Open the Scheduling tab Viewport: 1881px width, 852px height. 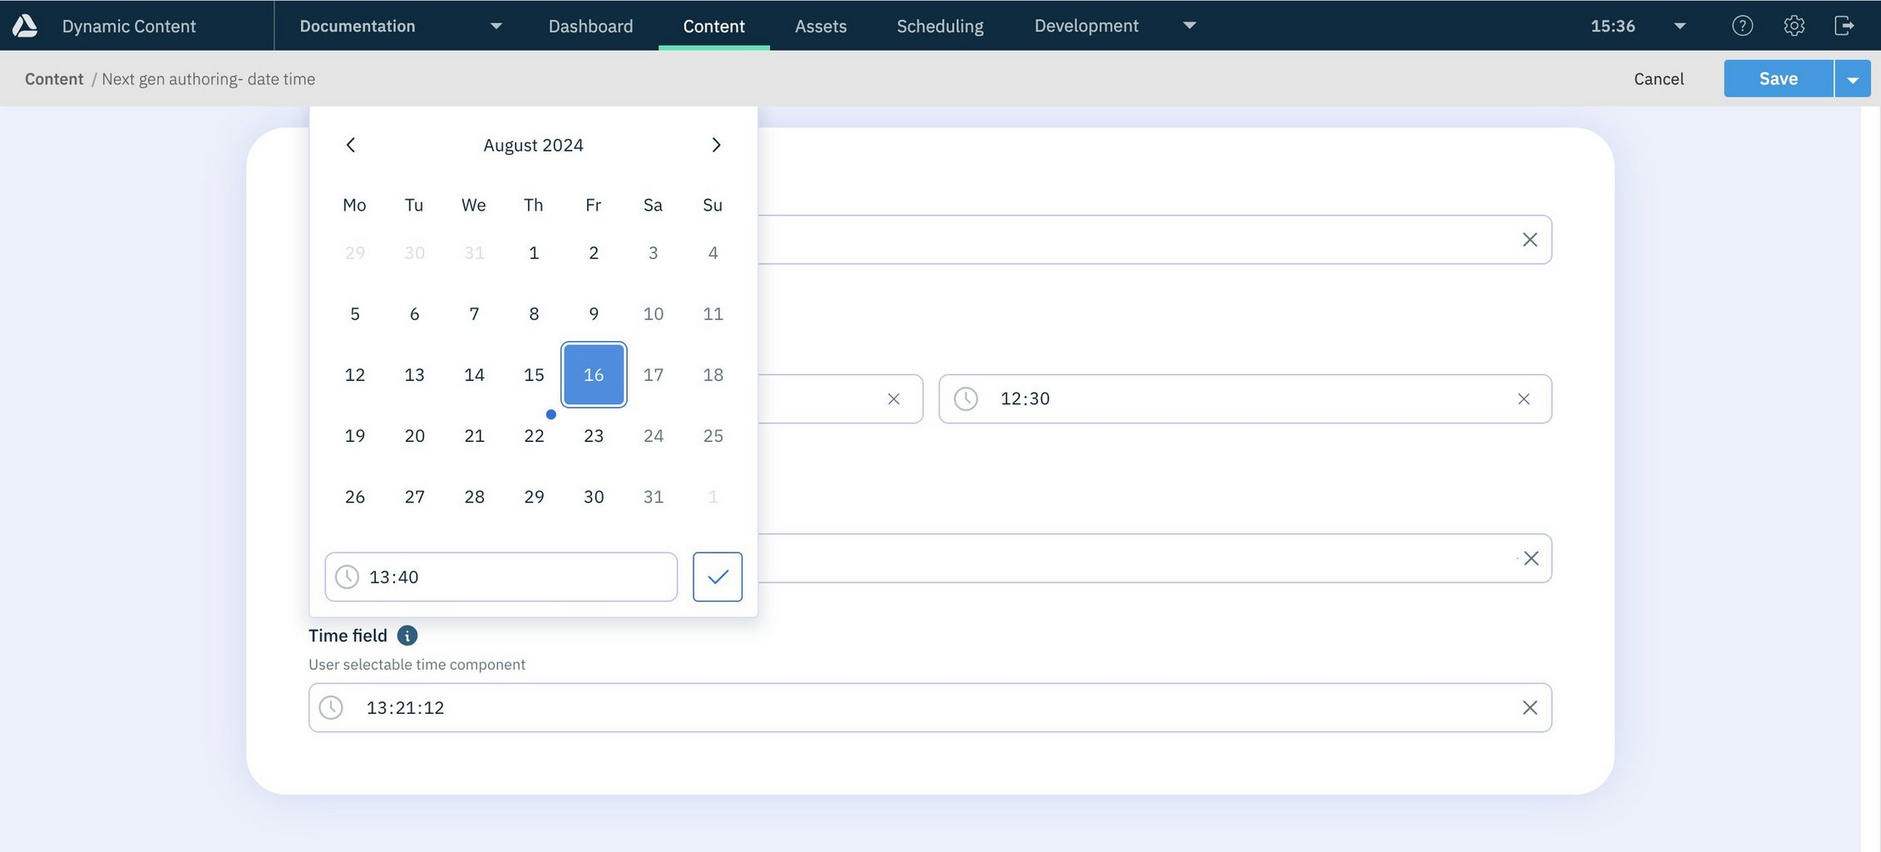point(939,26)
